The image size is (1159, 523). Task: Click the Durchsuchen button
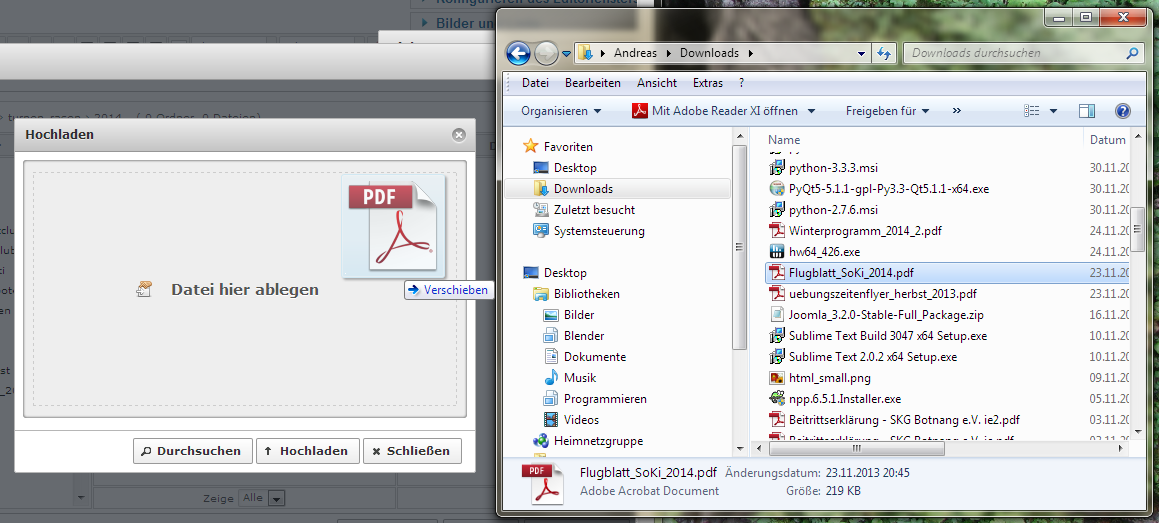click(x=192, y=451)
